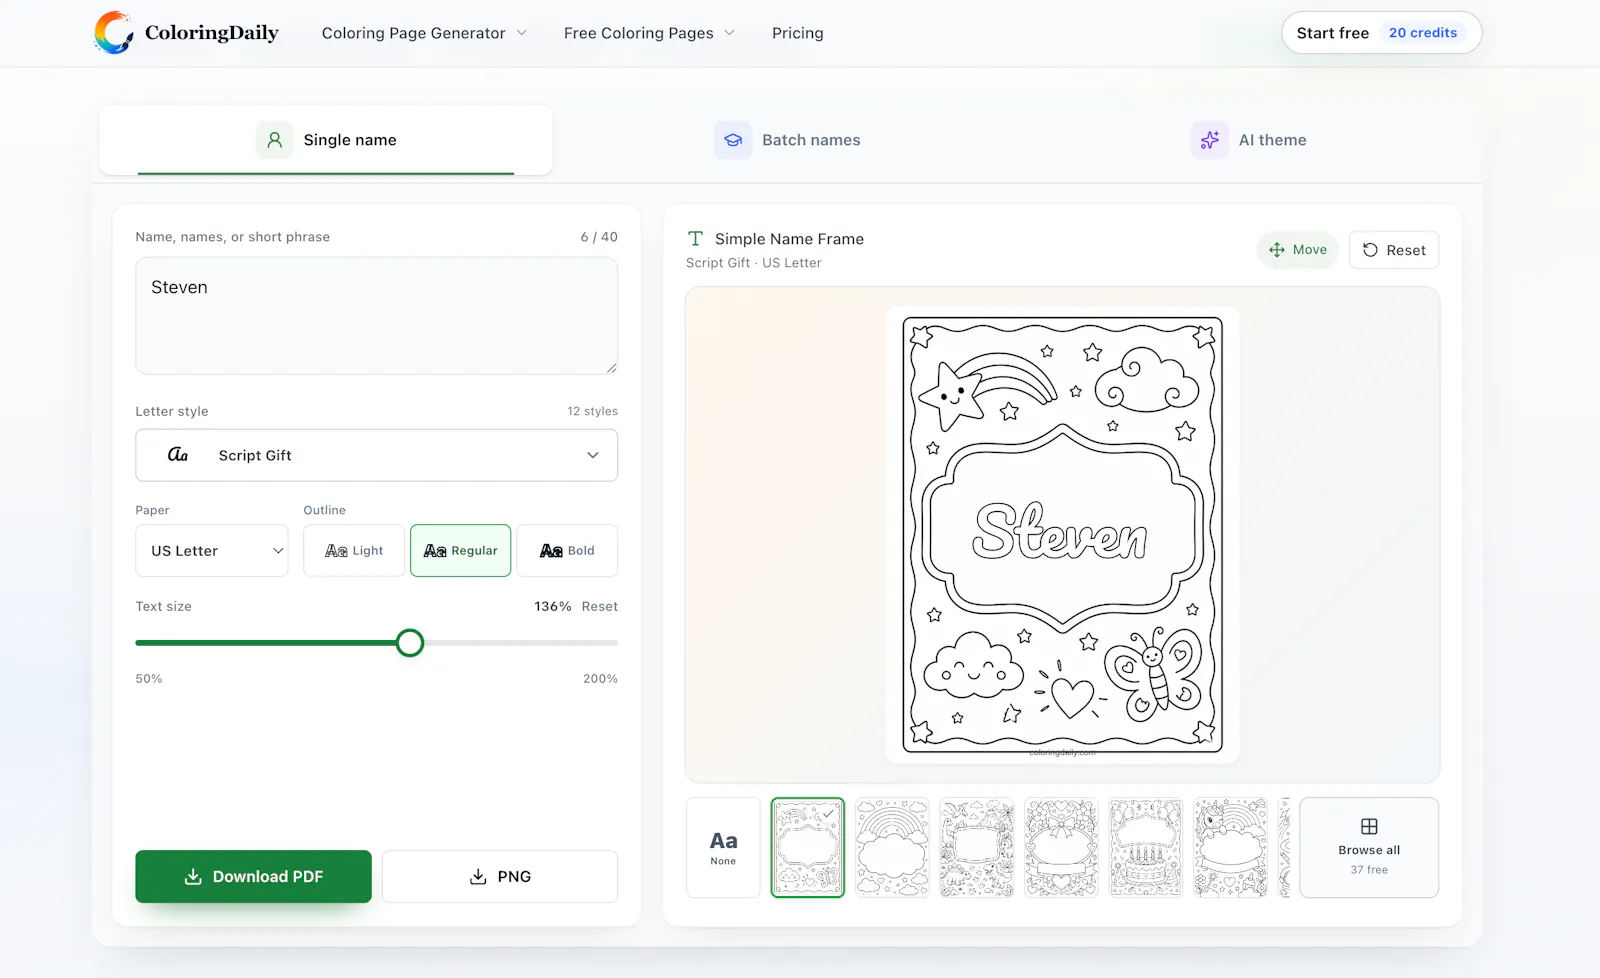
Task: Open the Script Gift letter style dropdown
Action: tap(376, 455)
